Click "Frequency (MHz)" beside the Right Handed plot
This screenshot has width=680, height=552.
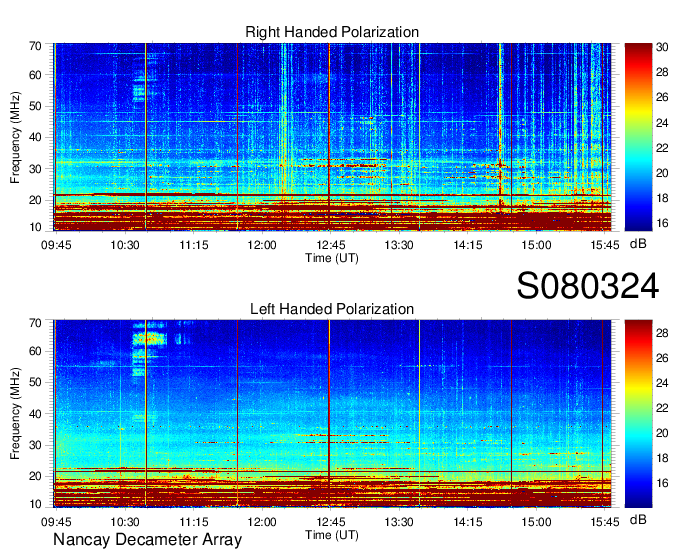(15, 137)
